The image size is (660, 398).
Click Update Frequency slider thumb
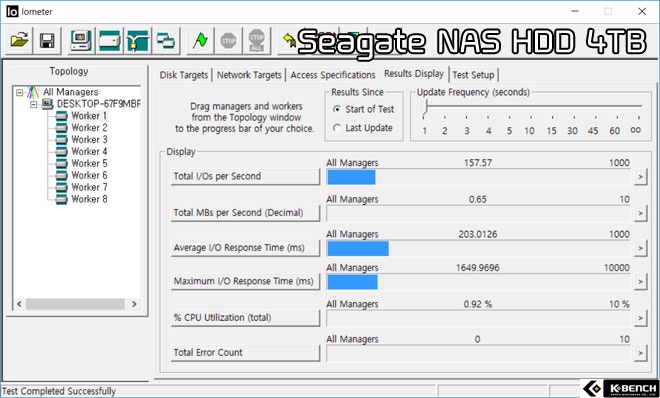pos(424,108)
